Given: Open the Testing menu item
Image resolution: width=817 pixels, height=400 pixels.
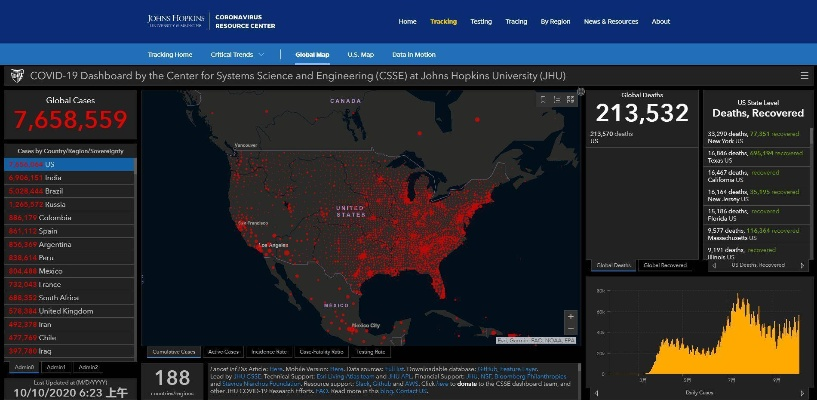Looking at the screenshot, I should tap(481, 22).
